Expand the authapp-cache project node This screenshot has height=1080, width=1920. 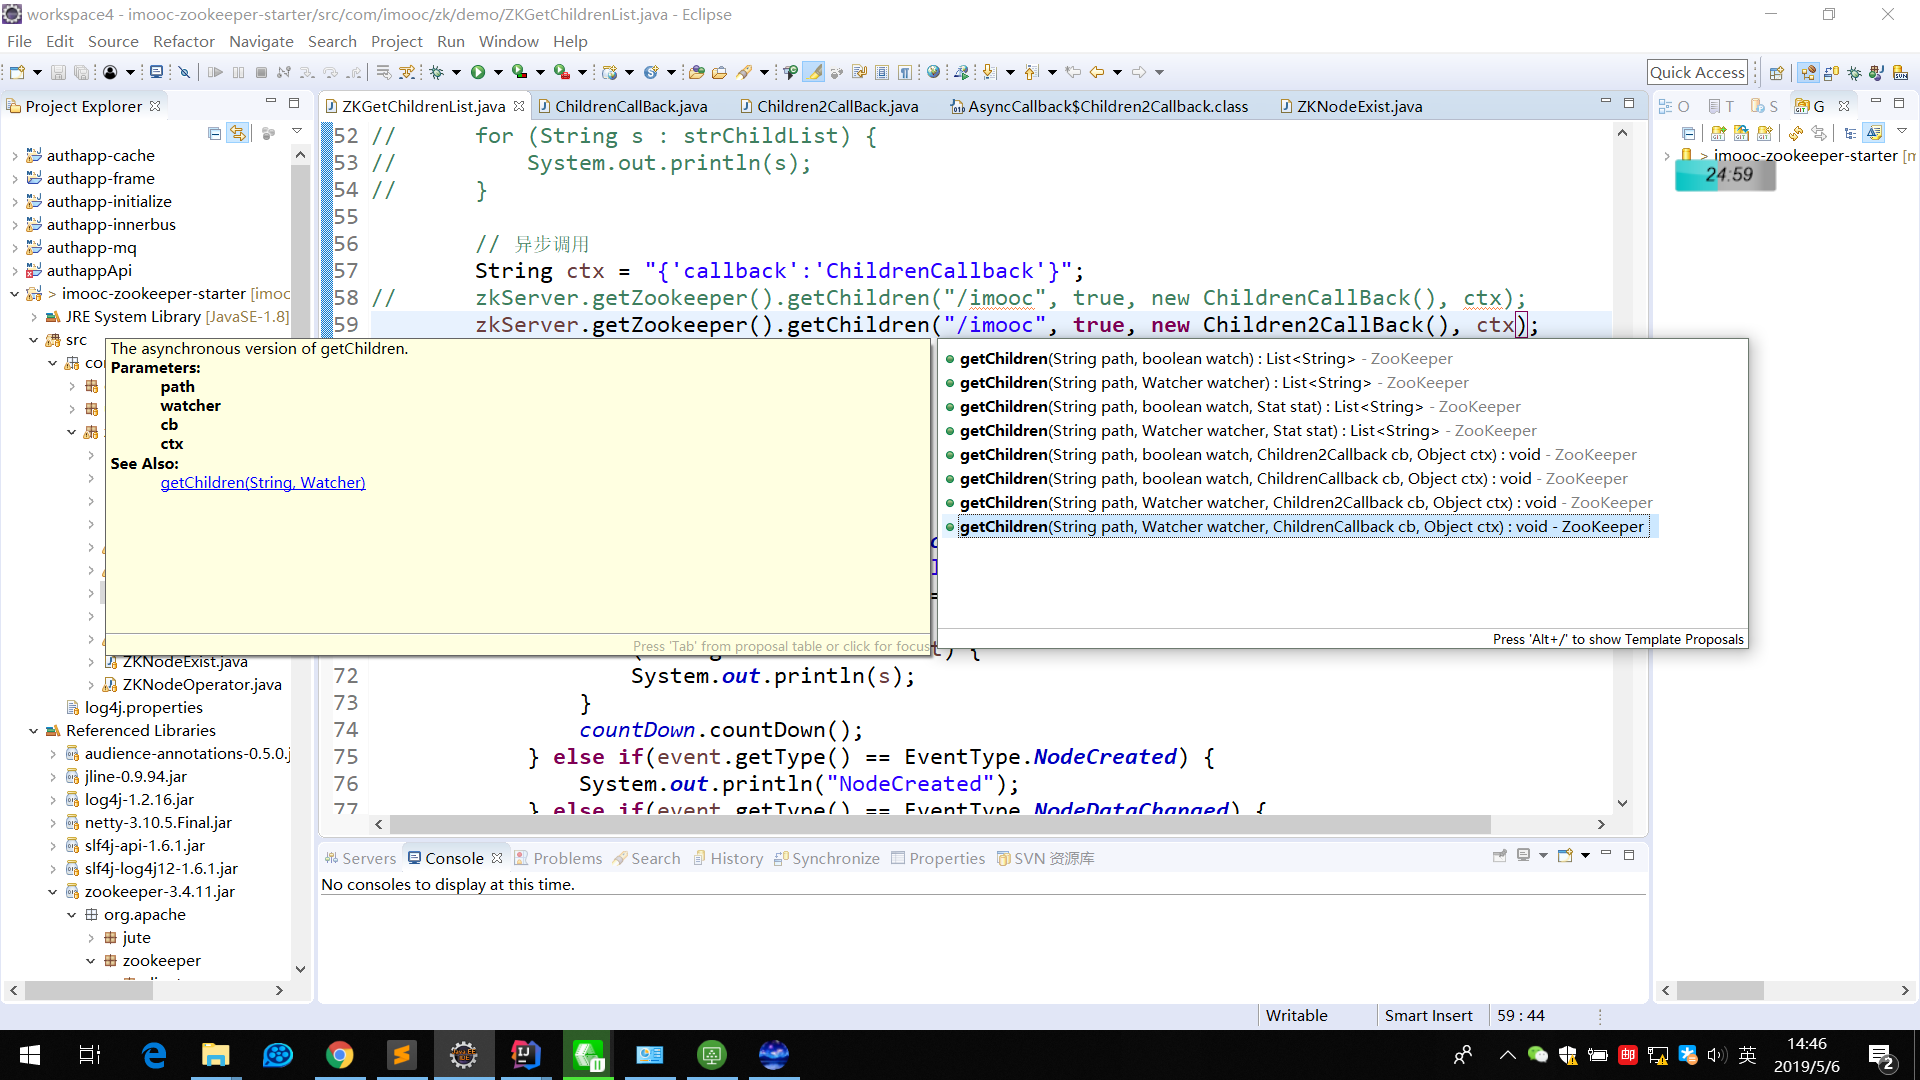(14, 156)
